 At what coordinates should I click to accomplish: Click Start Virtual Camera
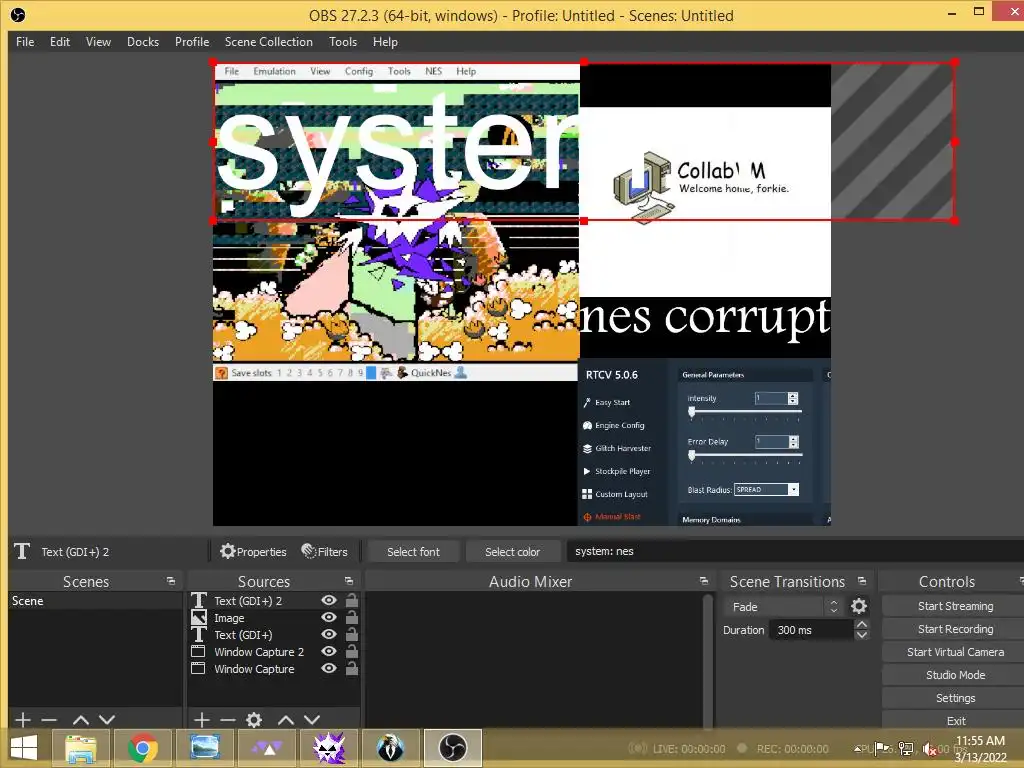(955, 652)
